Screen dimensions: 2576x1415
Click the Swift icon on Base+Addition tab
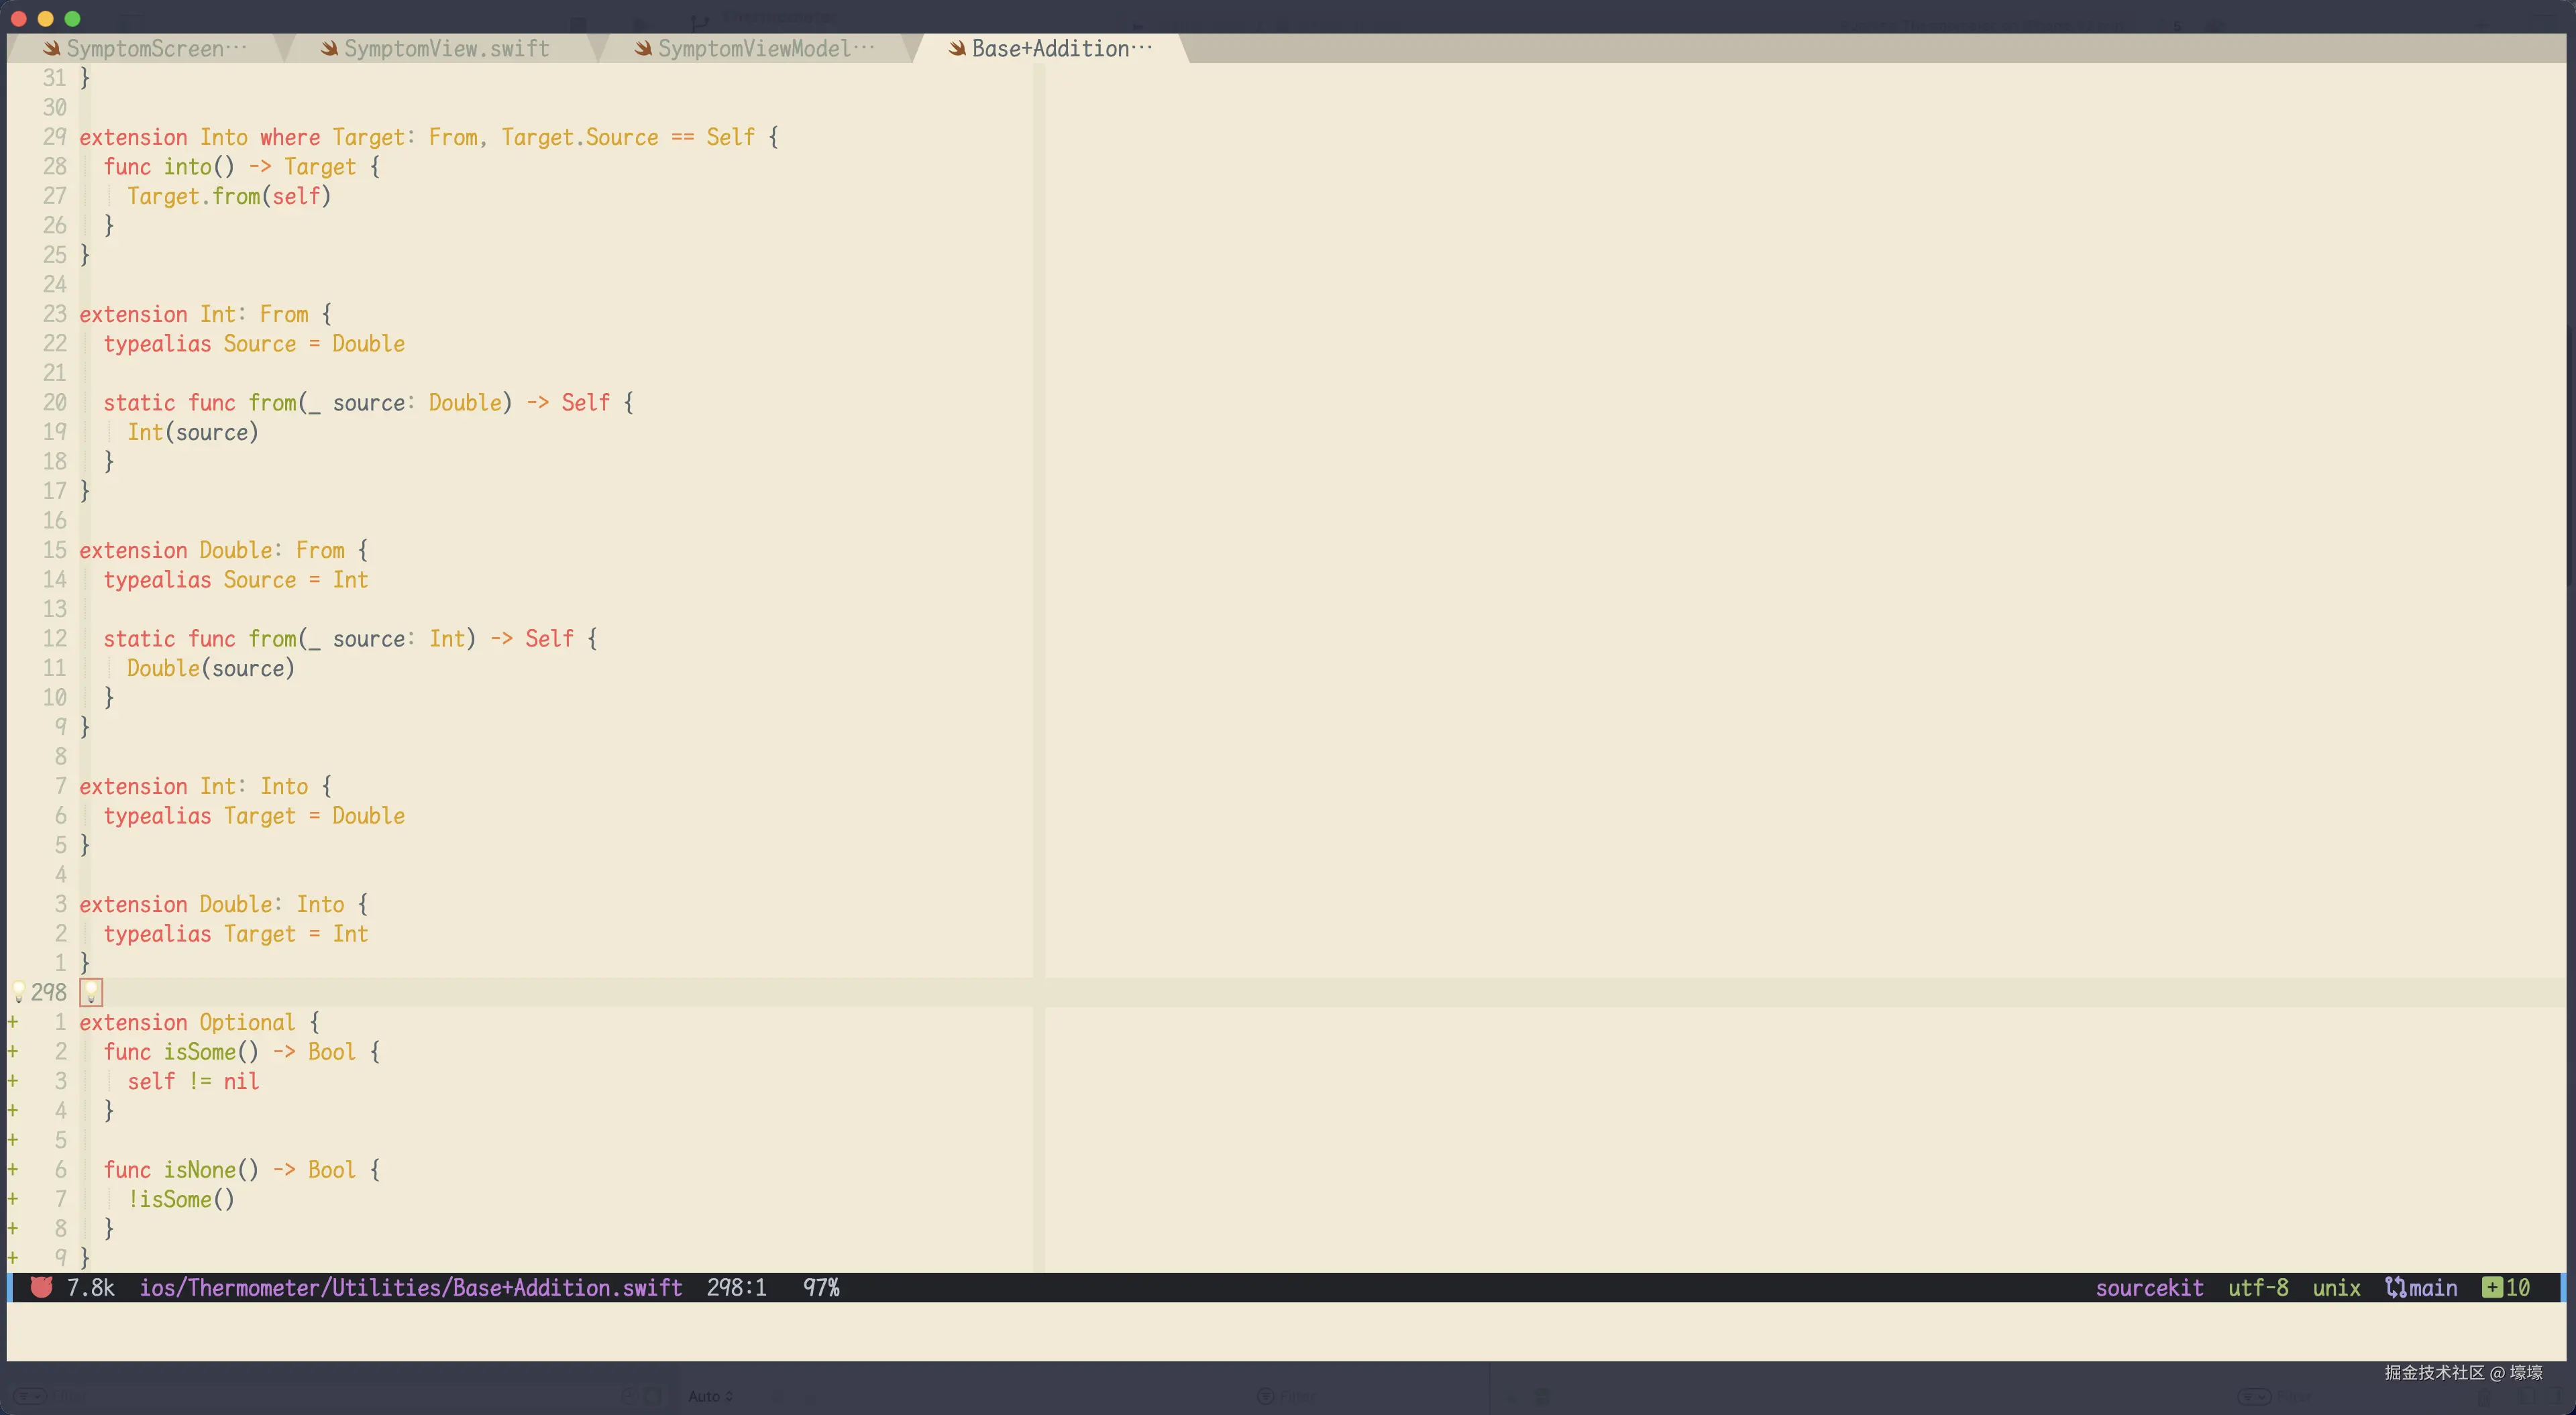click(957, 48)
